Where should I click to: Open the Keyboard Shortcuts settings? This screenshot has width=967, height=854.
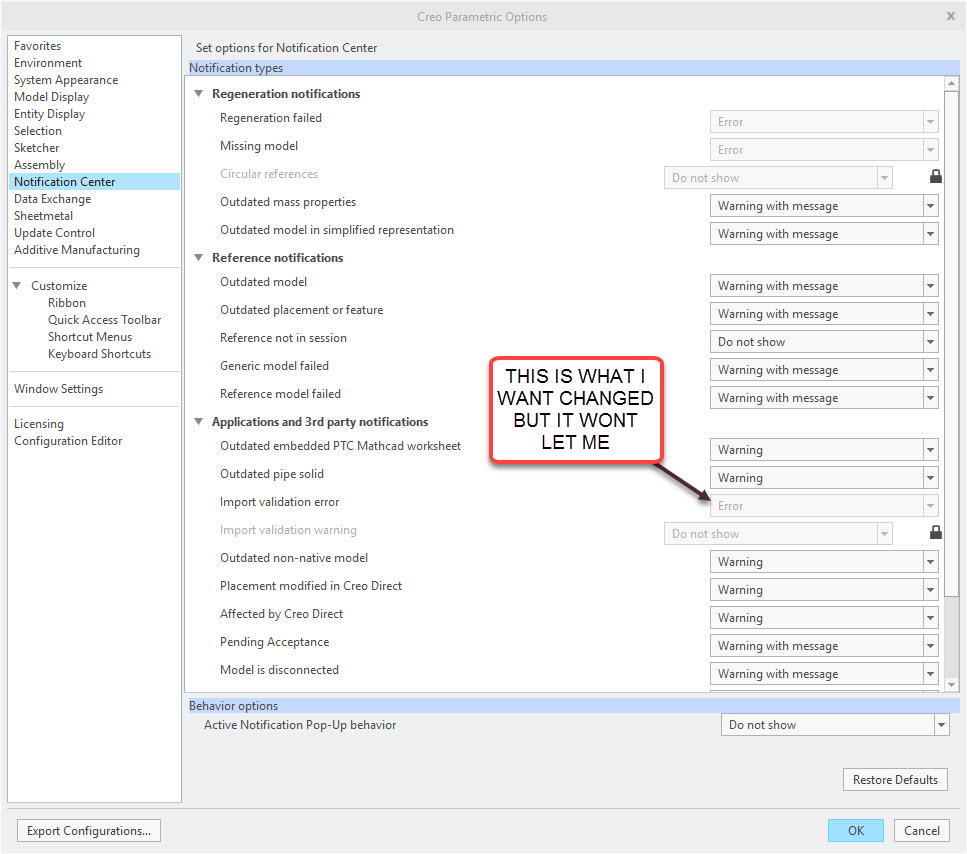click(x=99, y=353)
